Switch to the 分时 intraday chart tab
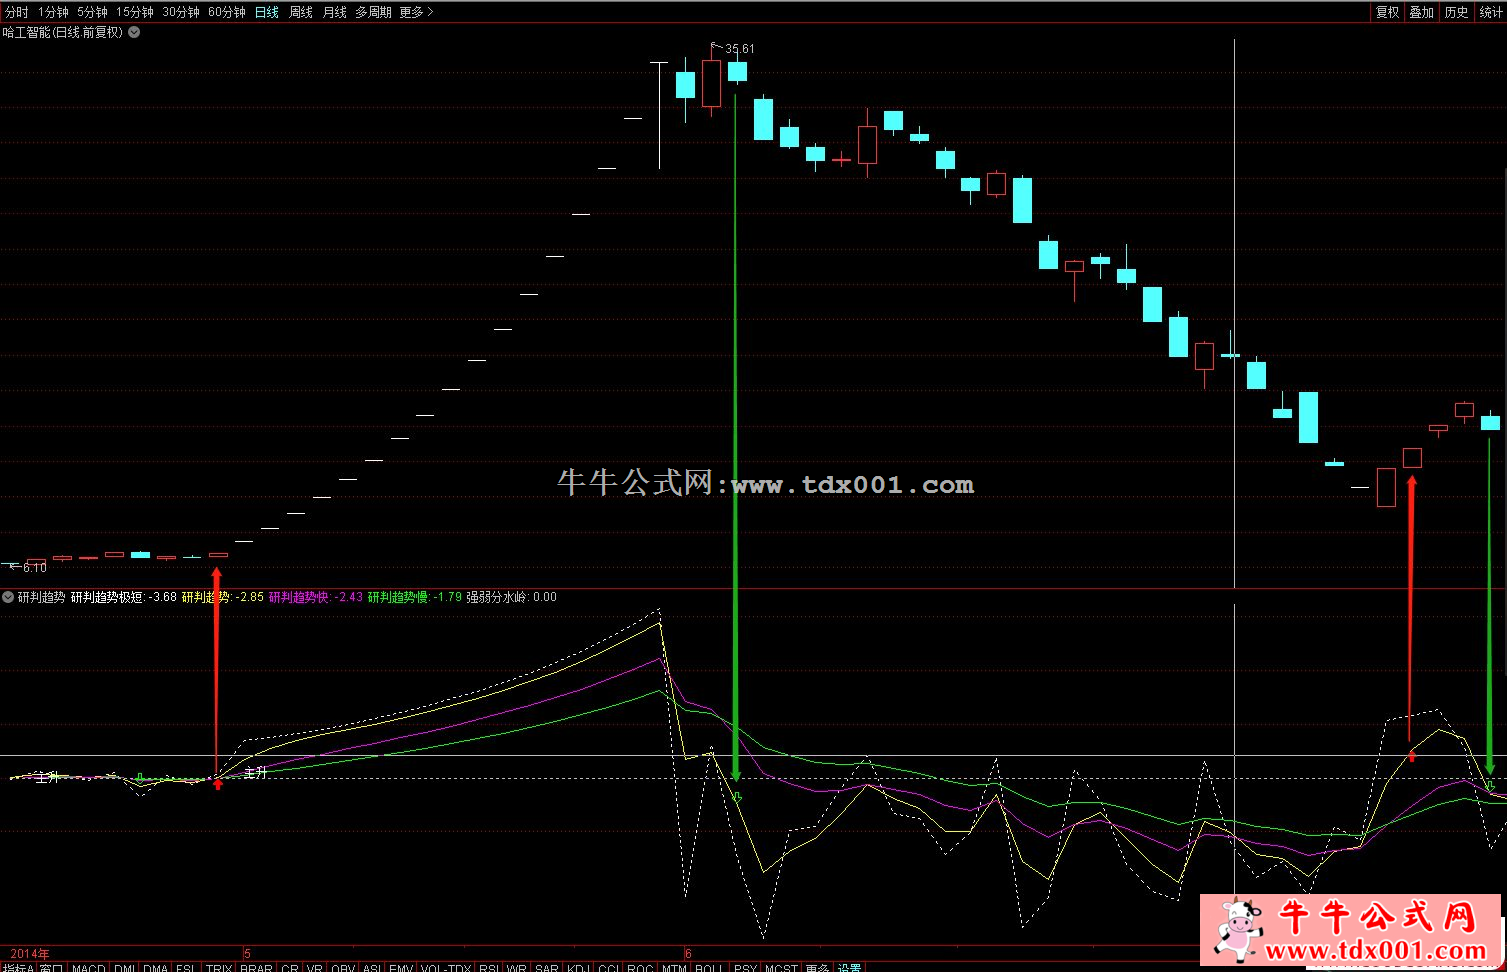Viewport: 1507px width, 972px height. (x=17, y=12)
